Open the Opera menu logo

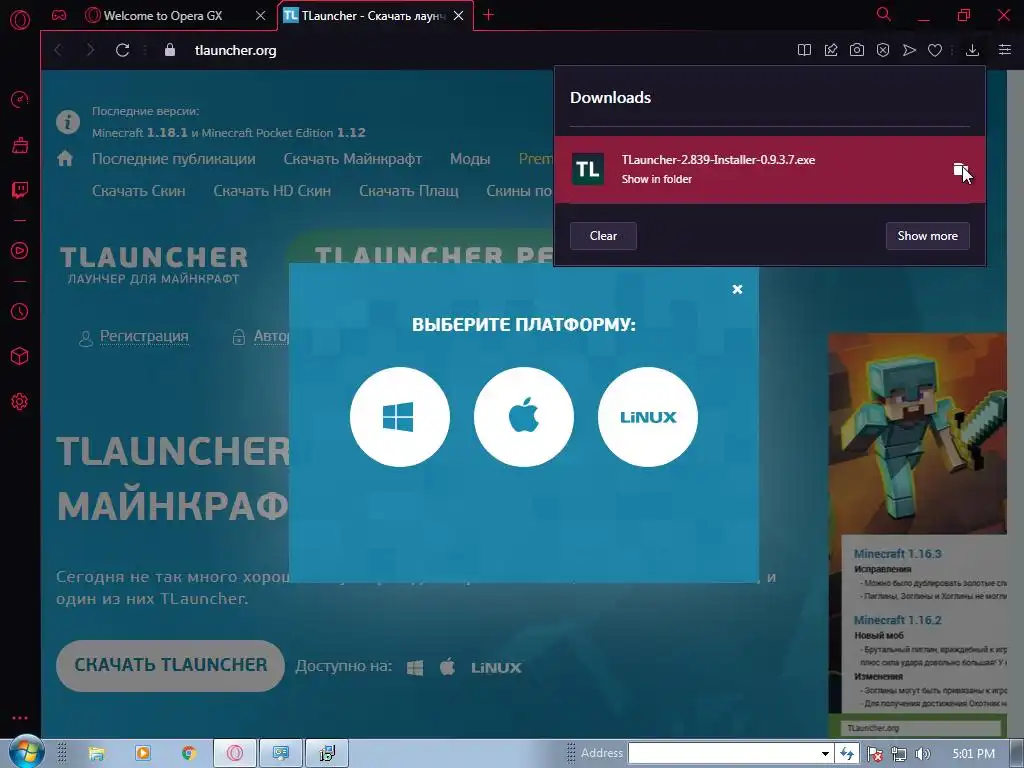coord(20,20)
